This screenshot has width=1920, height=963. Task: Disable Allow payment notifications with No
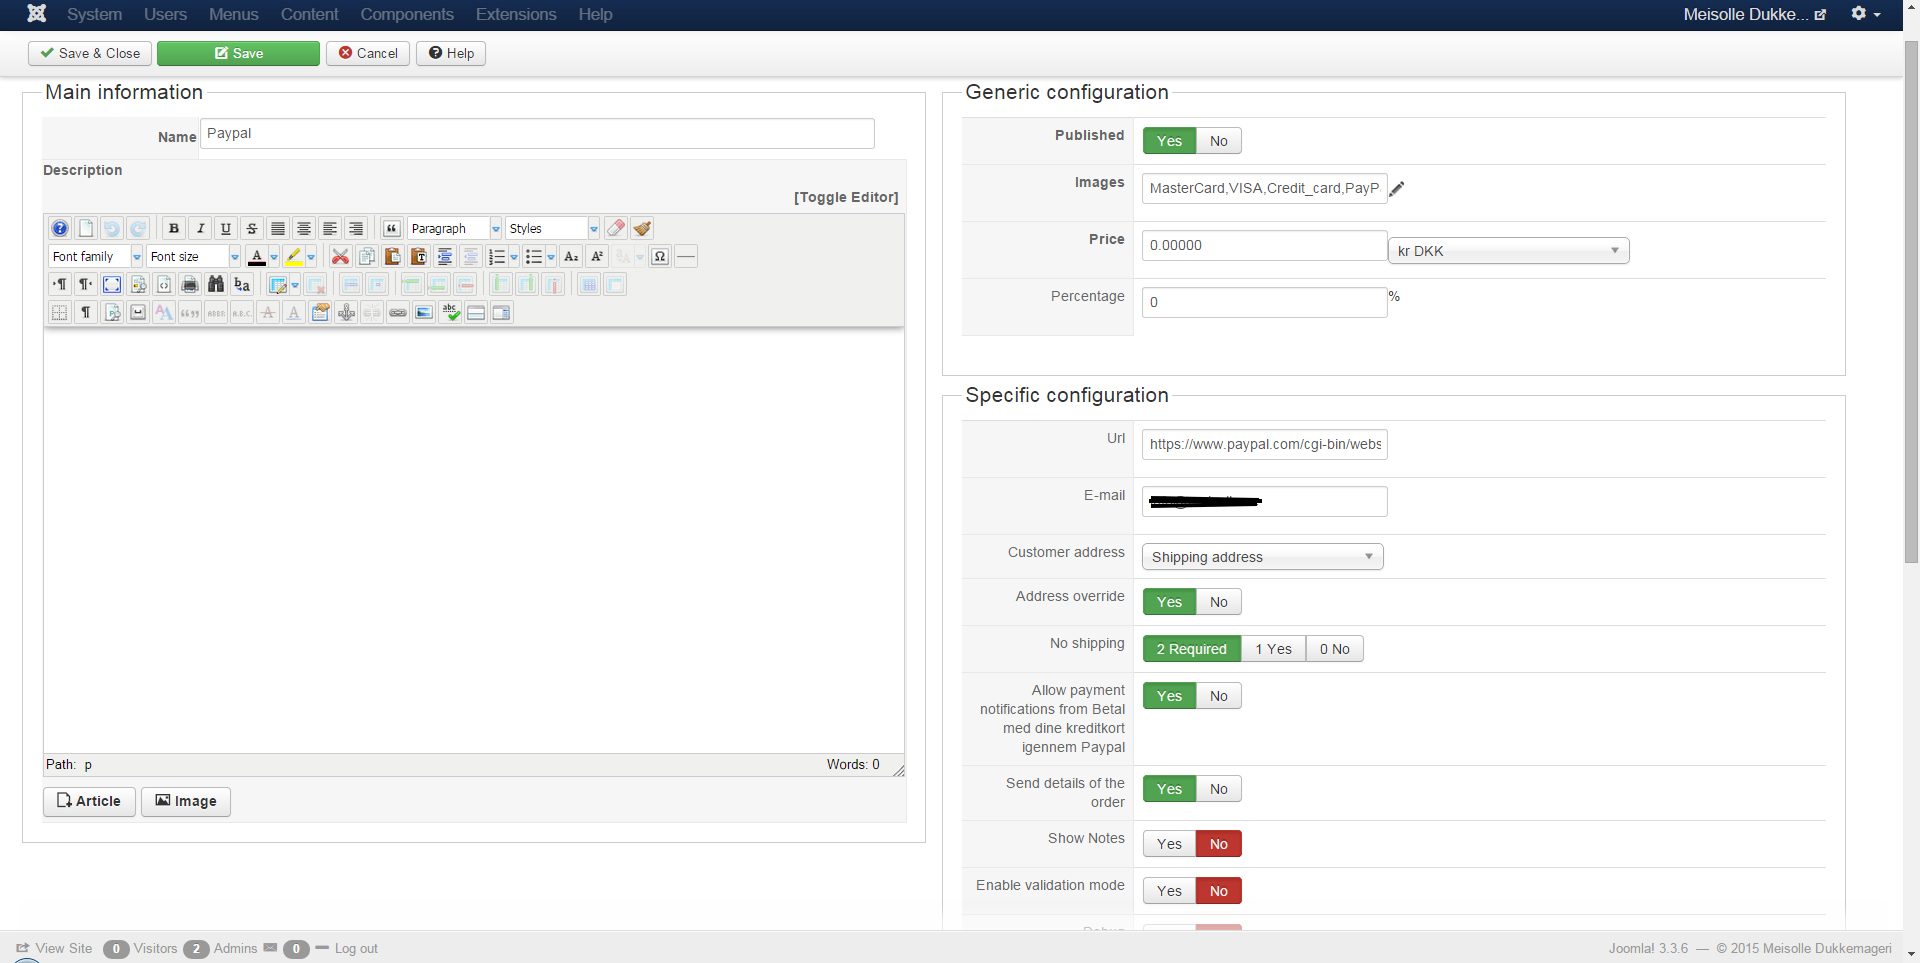[1218, 696]
